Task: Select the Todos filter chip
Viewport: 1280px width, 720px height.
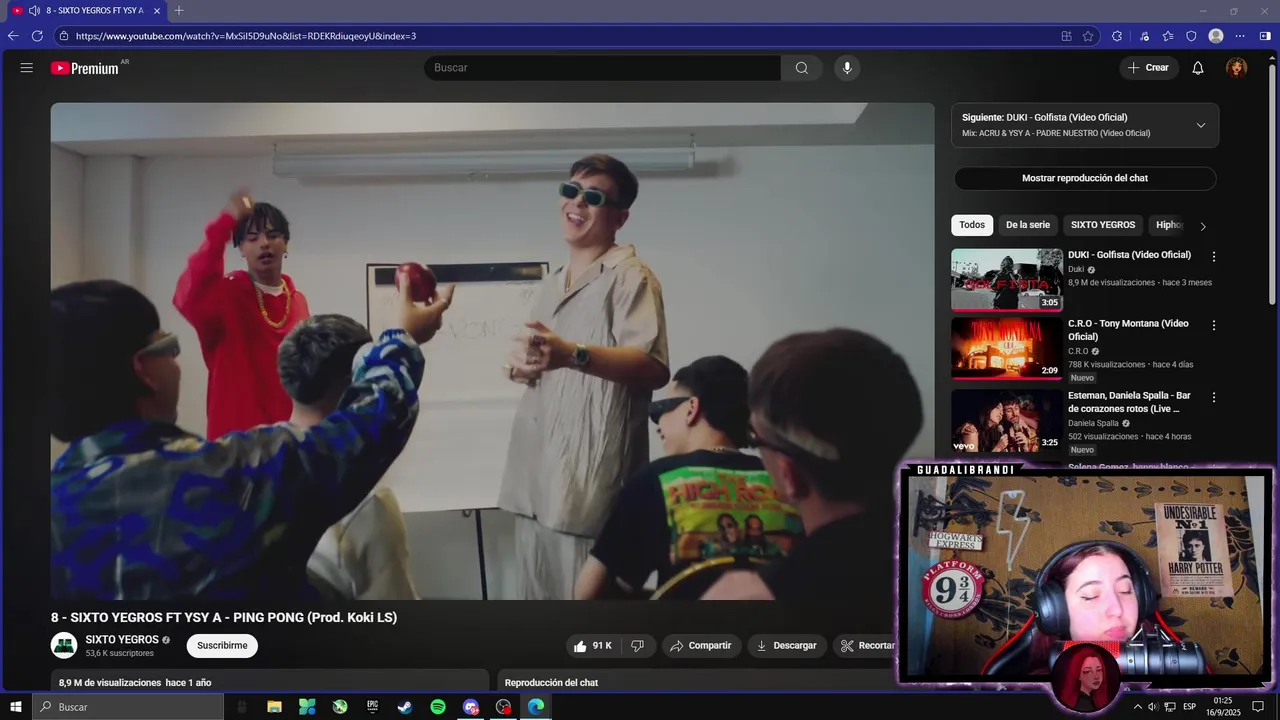Action: click(x=972, y=225)
